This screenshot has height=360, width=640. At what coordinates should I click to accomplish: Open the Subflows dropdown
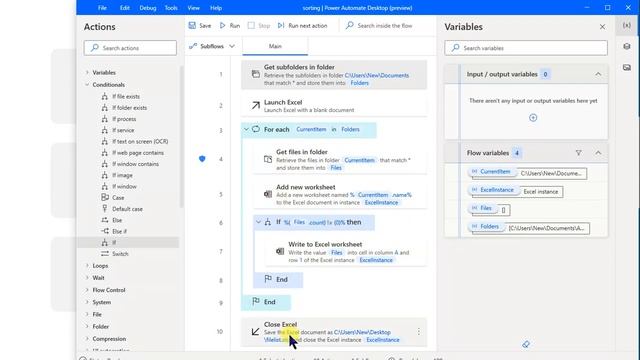click(x=212, y=46)
